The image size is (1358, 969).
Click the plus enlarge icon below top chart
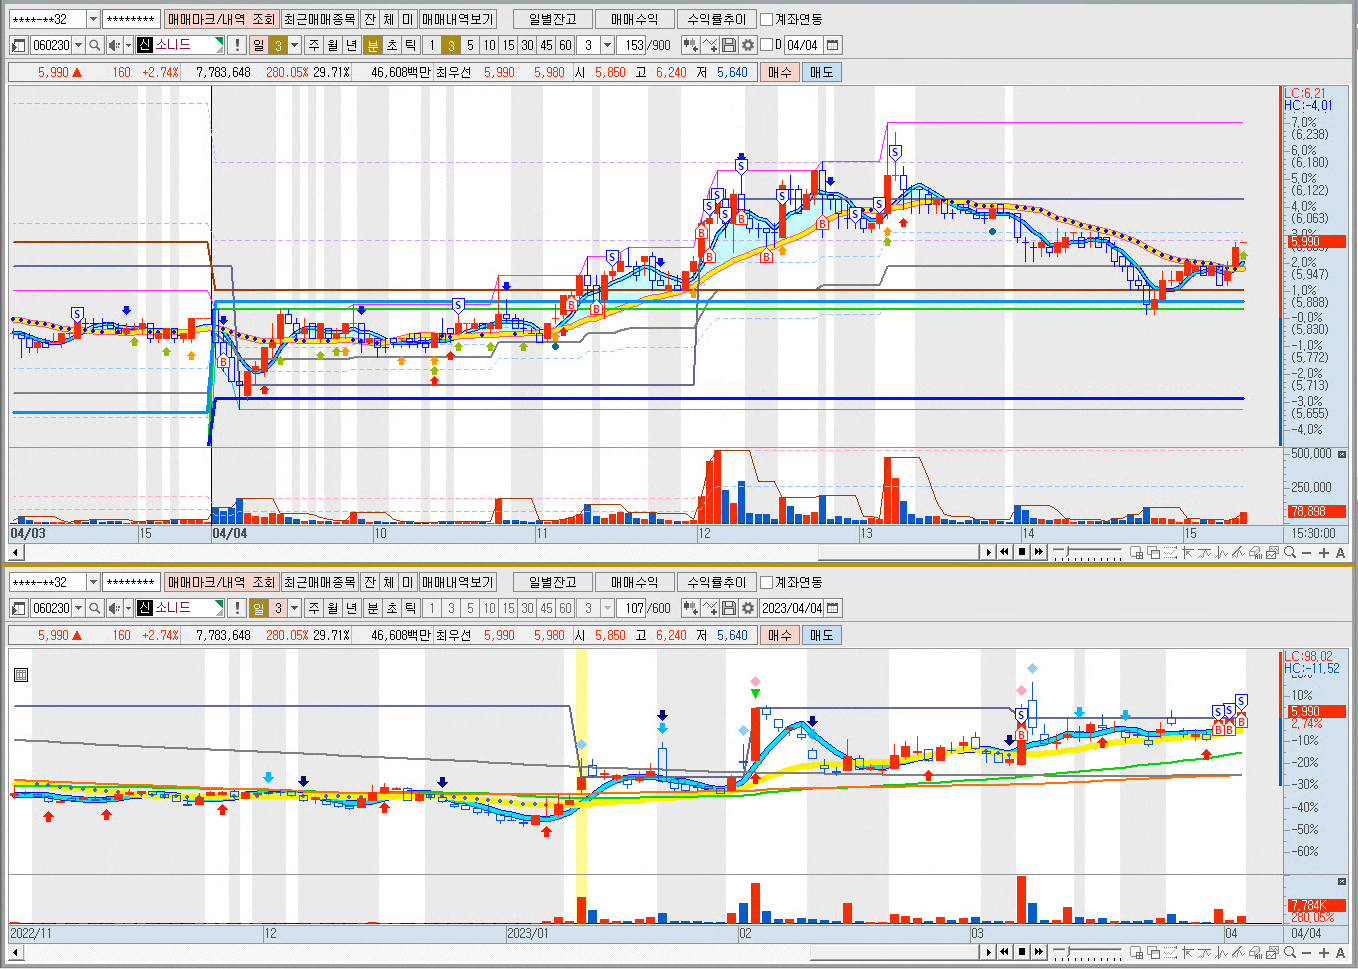(1324, 552)
